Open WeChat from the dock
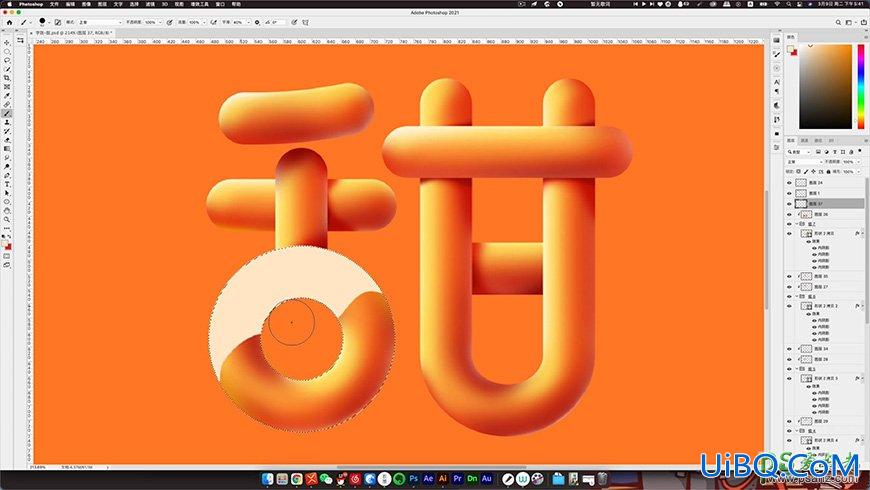 click(x=326, y=478)
